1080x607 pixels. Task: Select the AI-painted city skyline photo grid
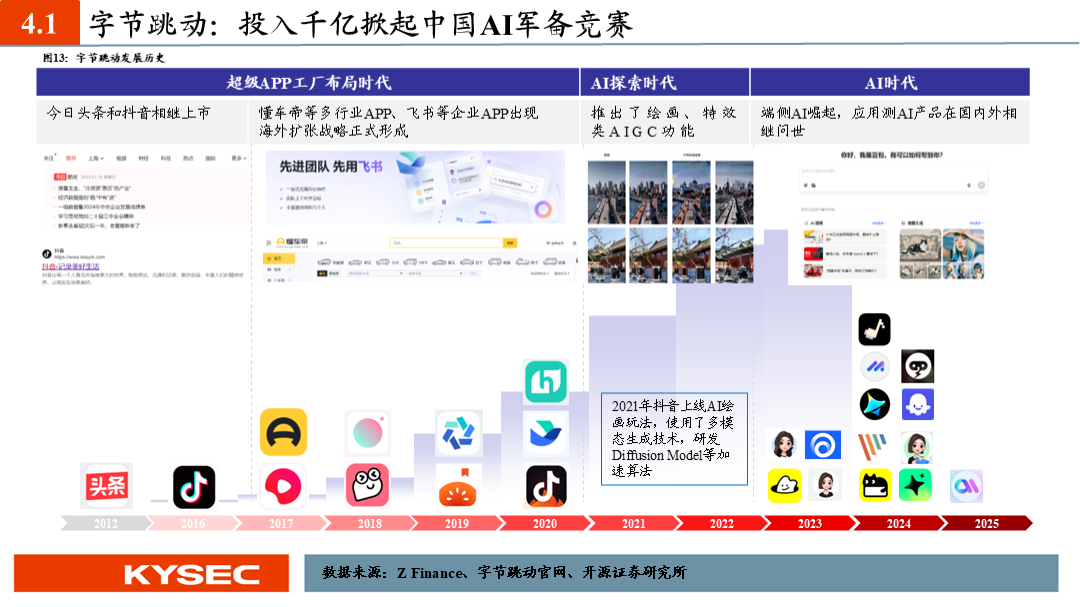coord(670,192)
